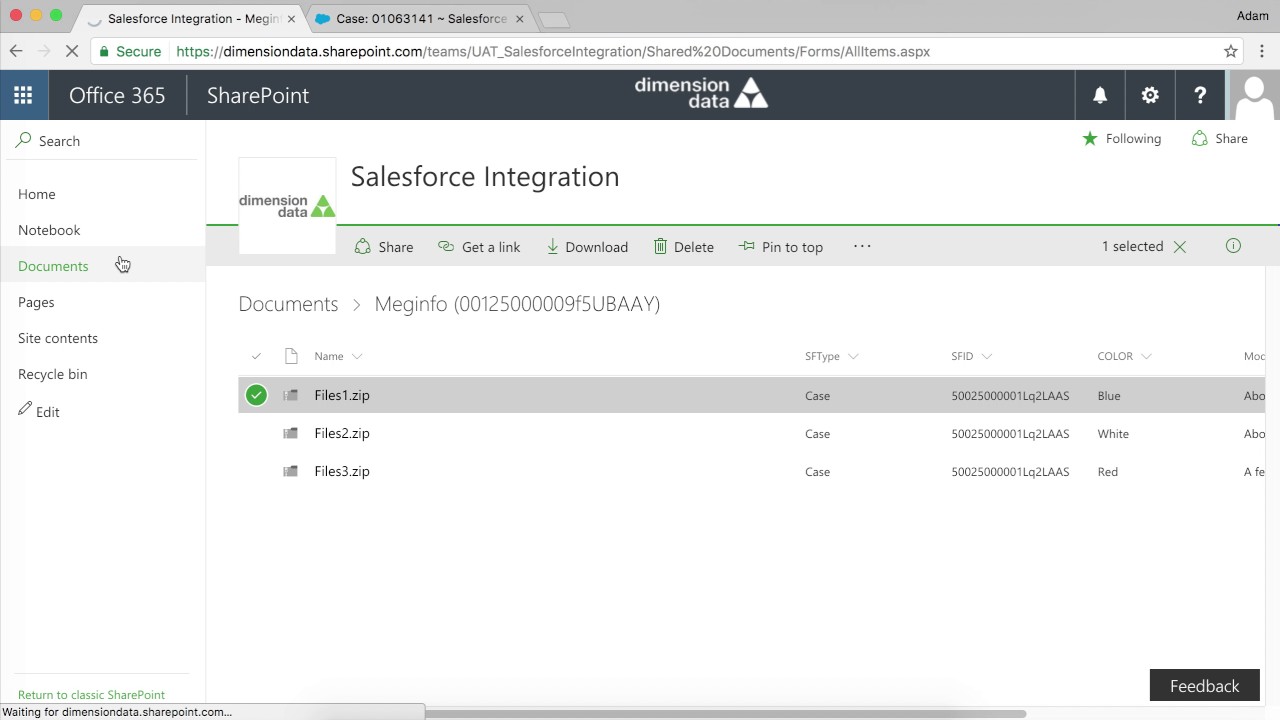Click the Meginfo folder breadcrumb
The height and width of the screenshot is (720, 1280).
pyautogui.click(x=517, y=304)
